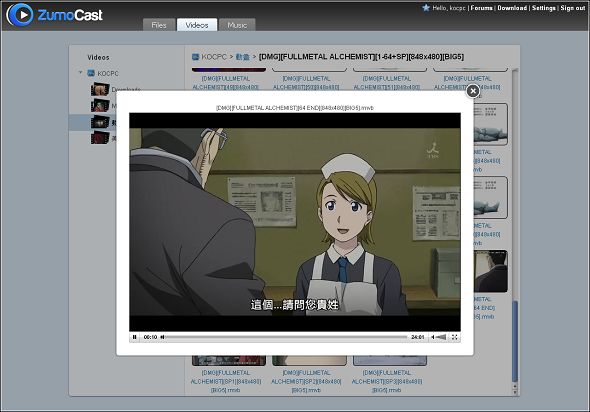Open the [64 END] thumbnail behind the popup
This screenshot has height=412, width=590.
coord(491,271)
